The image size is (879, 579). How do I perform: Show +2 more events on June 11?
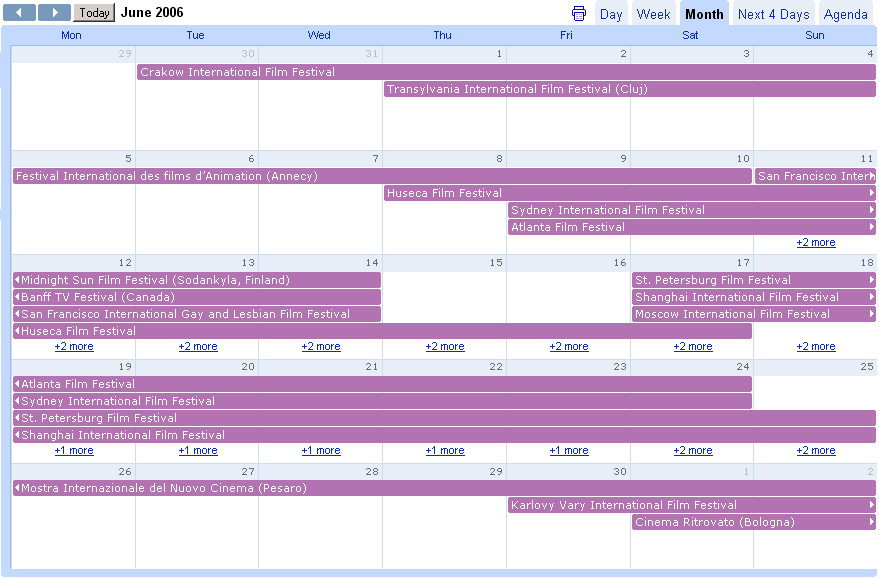(816, 242)
